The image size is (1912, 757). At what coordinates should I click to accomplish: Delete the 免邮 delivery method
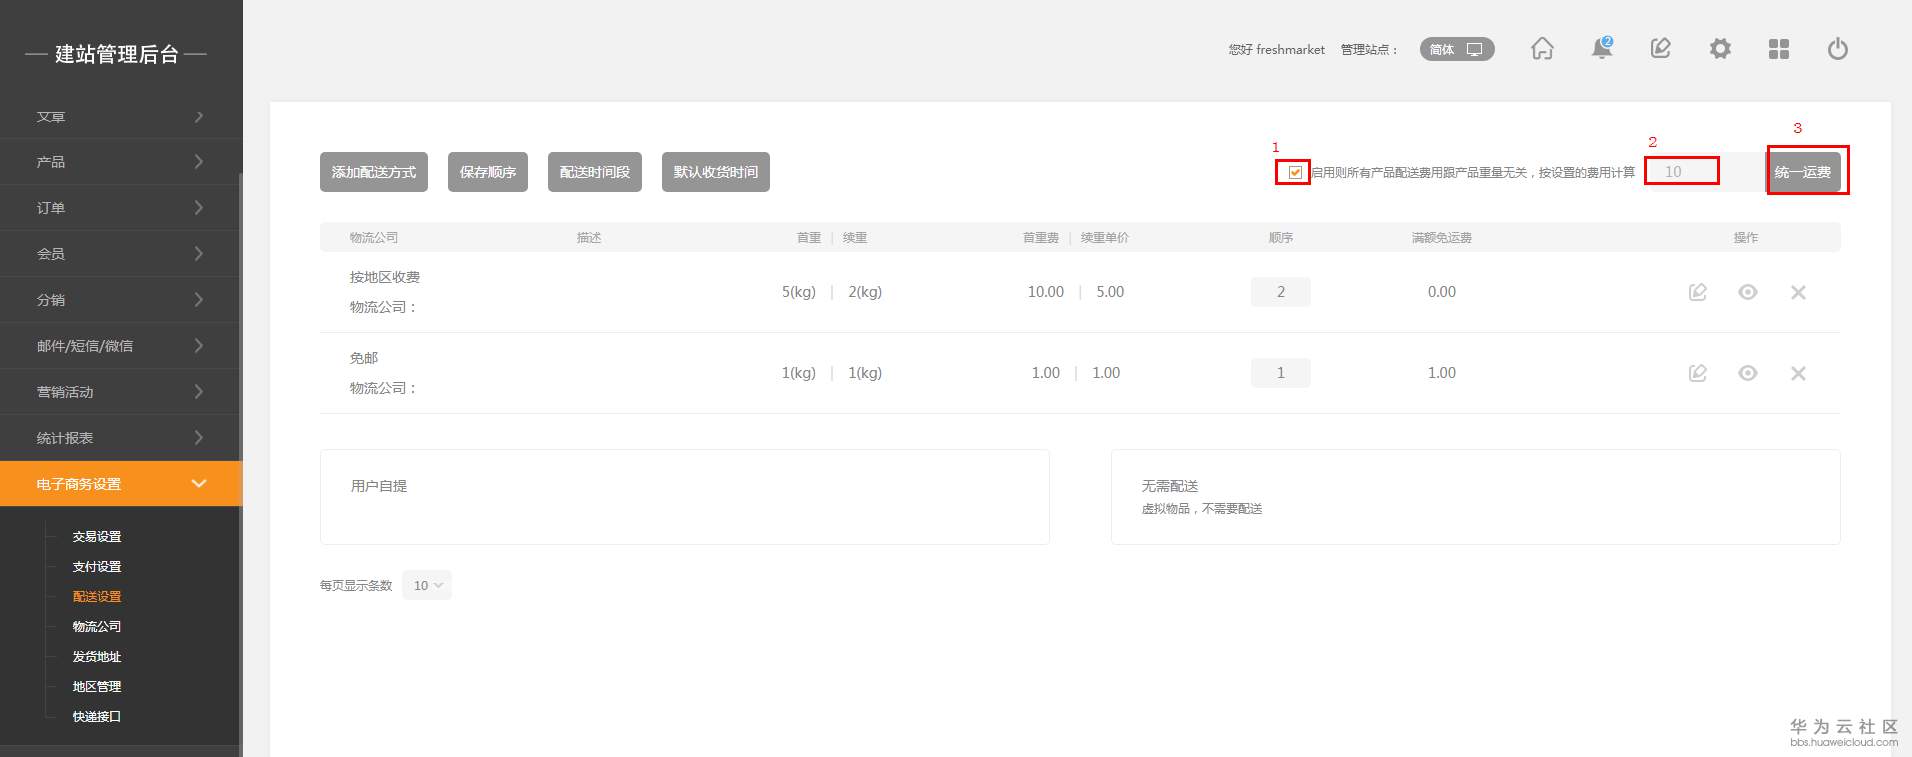coord(1798,373)
